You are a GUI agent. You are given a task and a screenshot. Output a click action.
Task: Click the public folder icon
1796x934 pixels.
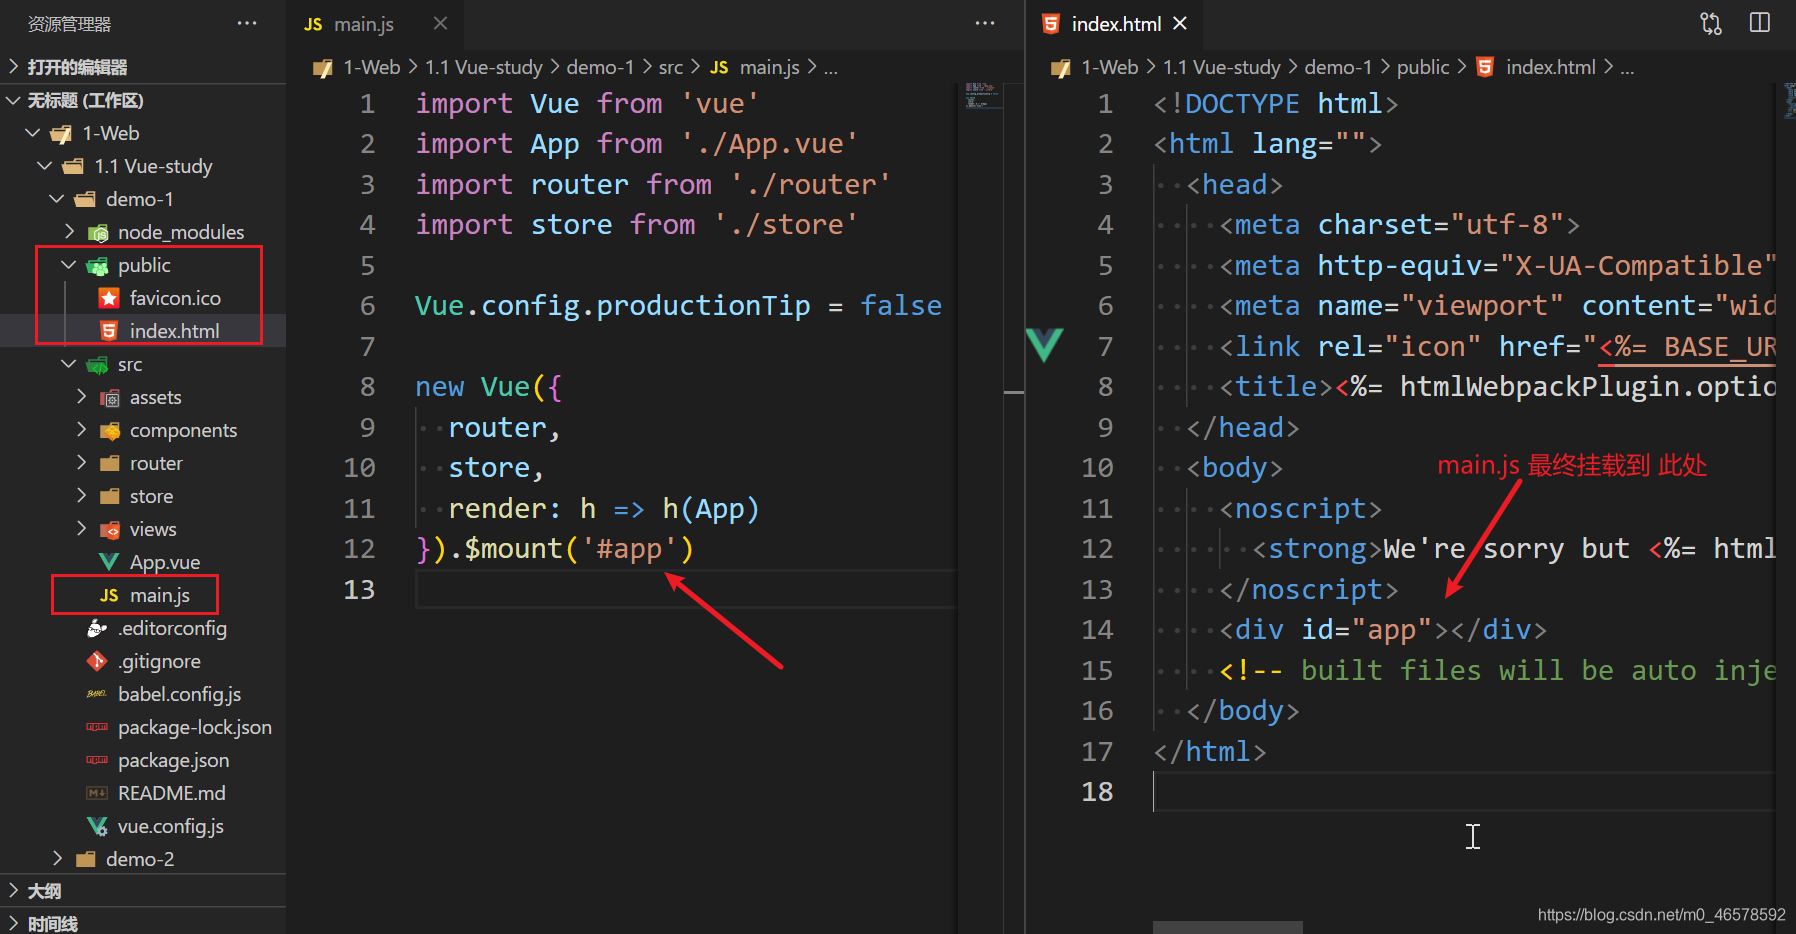[x=98, y=265]
